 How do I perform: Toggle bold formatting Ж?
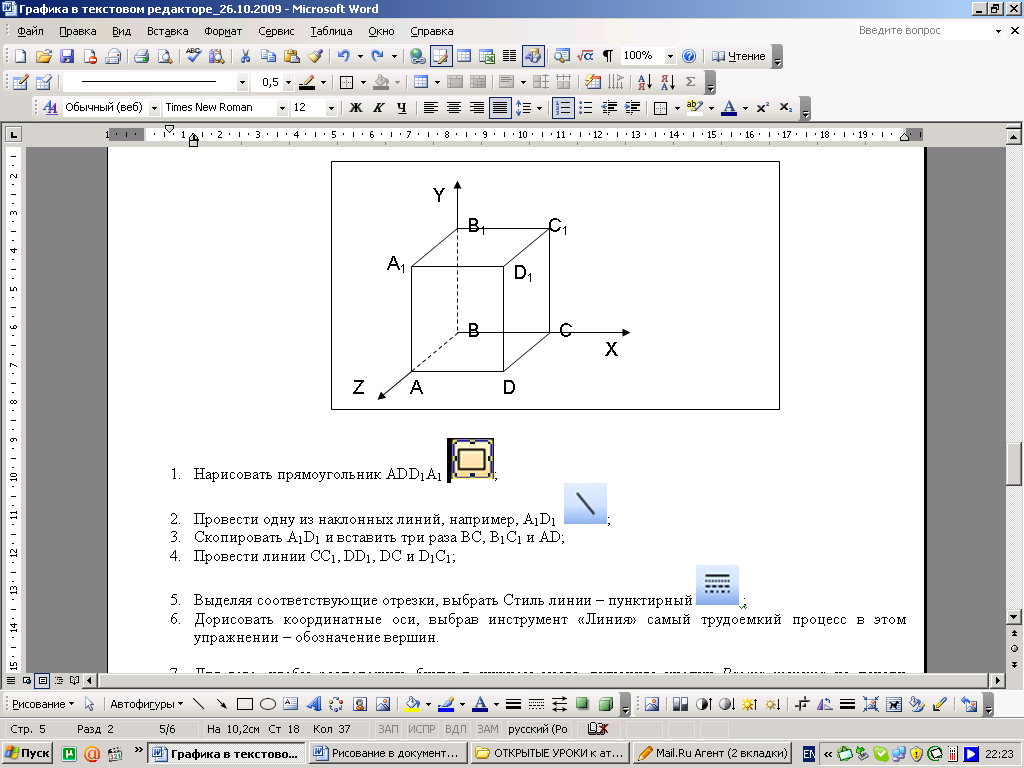tap(356, 108)
